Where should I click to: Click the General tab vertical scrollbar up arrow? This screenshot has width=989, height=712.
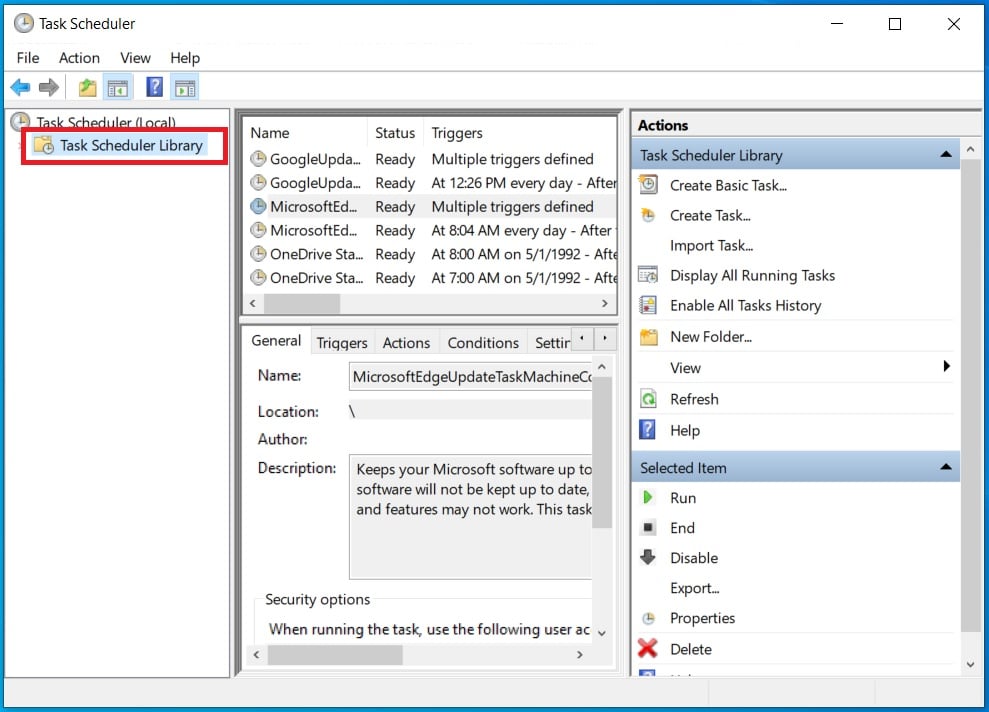pyautogui.click(x=602, y=367)
